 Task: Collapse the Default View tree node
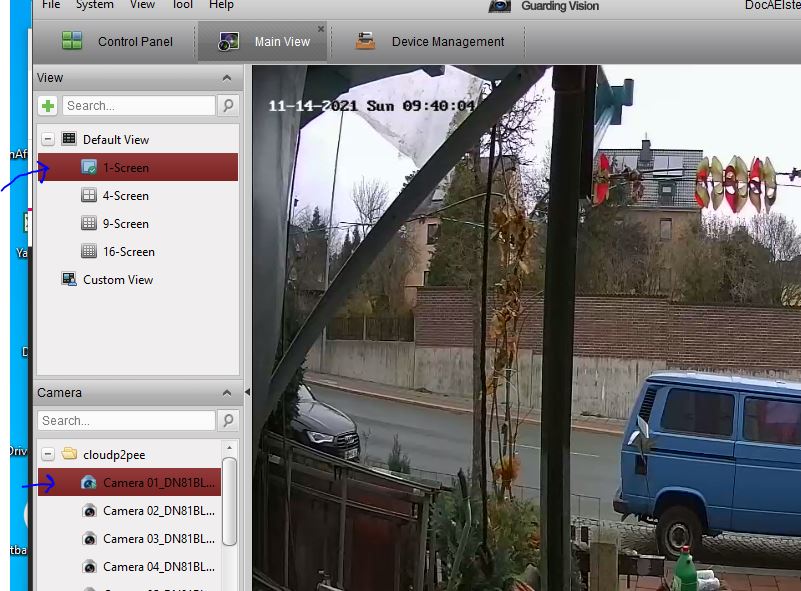pyautogui.click(x=48, y=139)
